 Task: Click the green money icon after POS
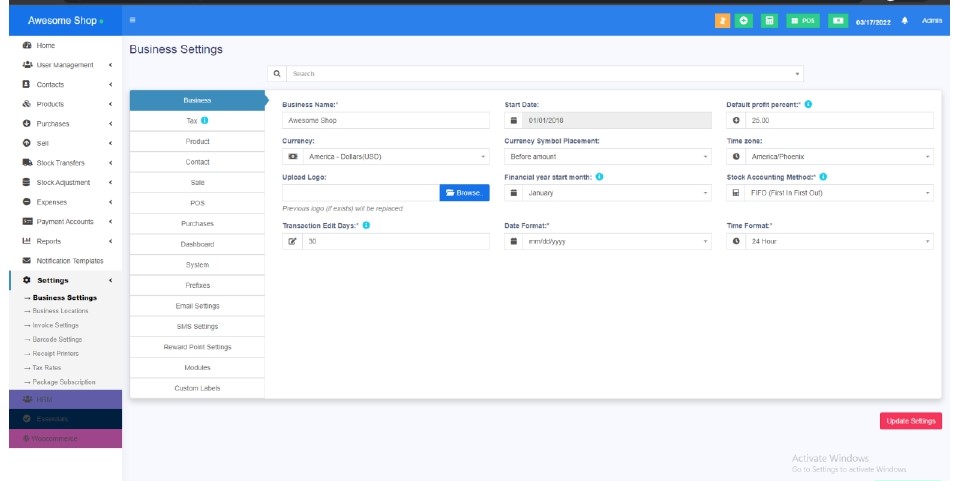coord(838,20)
